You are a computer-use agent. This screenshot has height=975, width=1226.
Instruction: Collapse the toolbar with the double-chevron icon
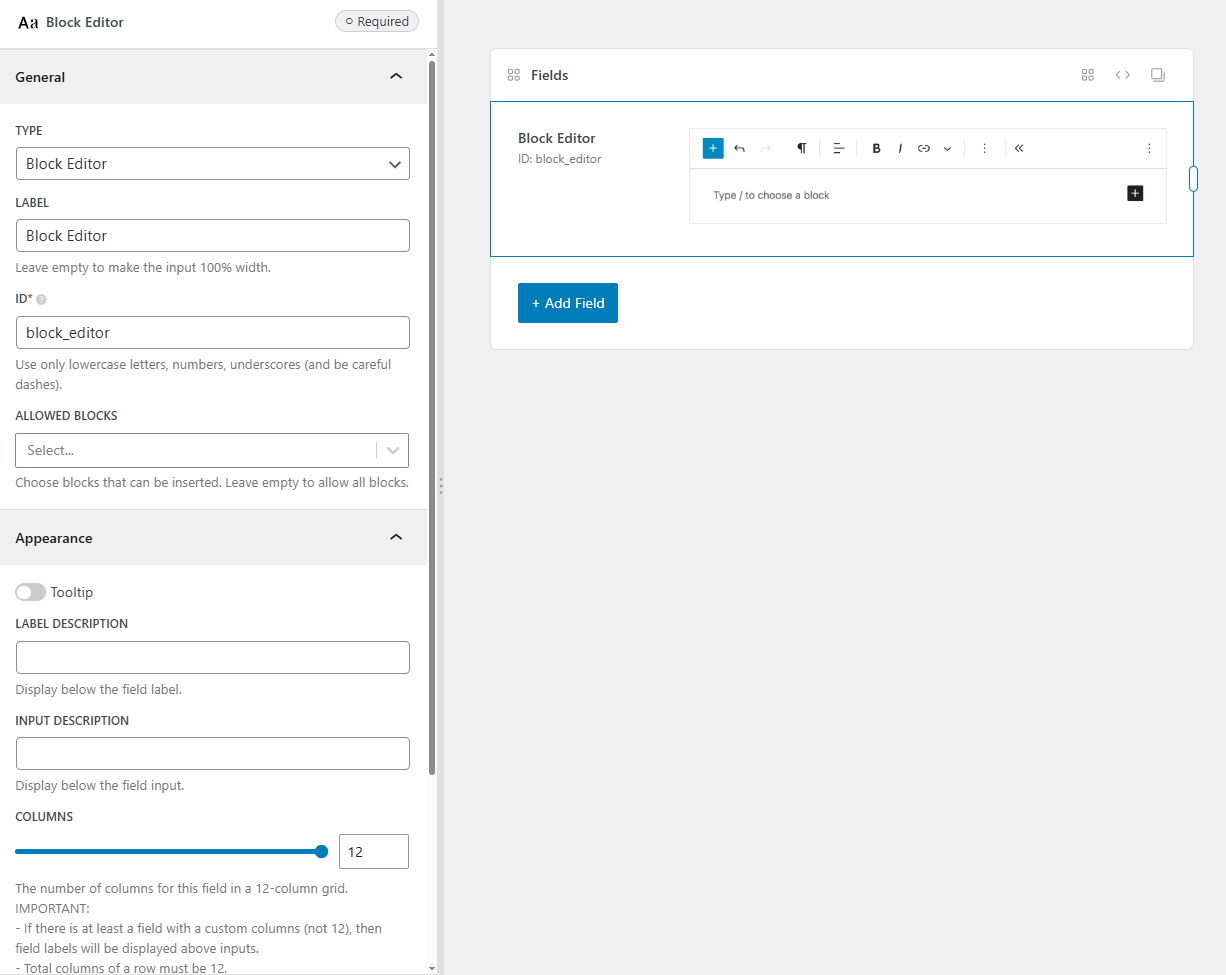pos(1018,148)
